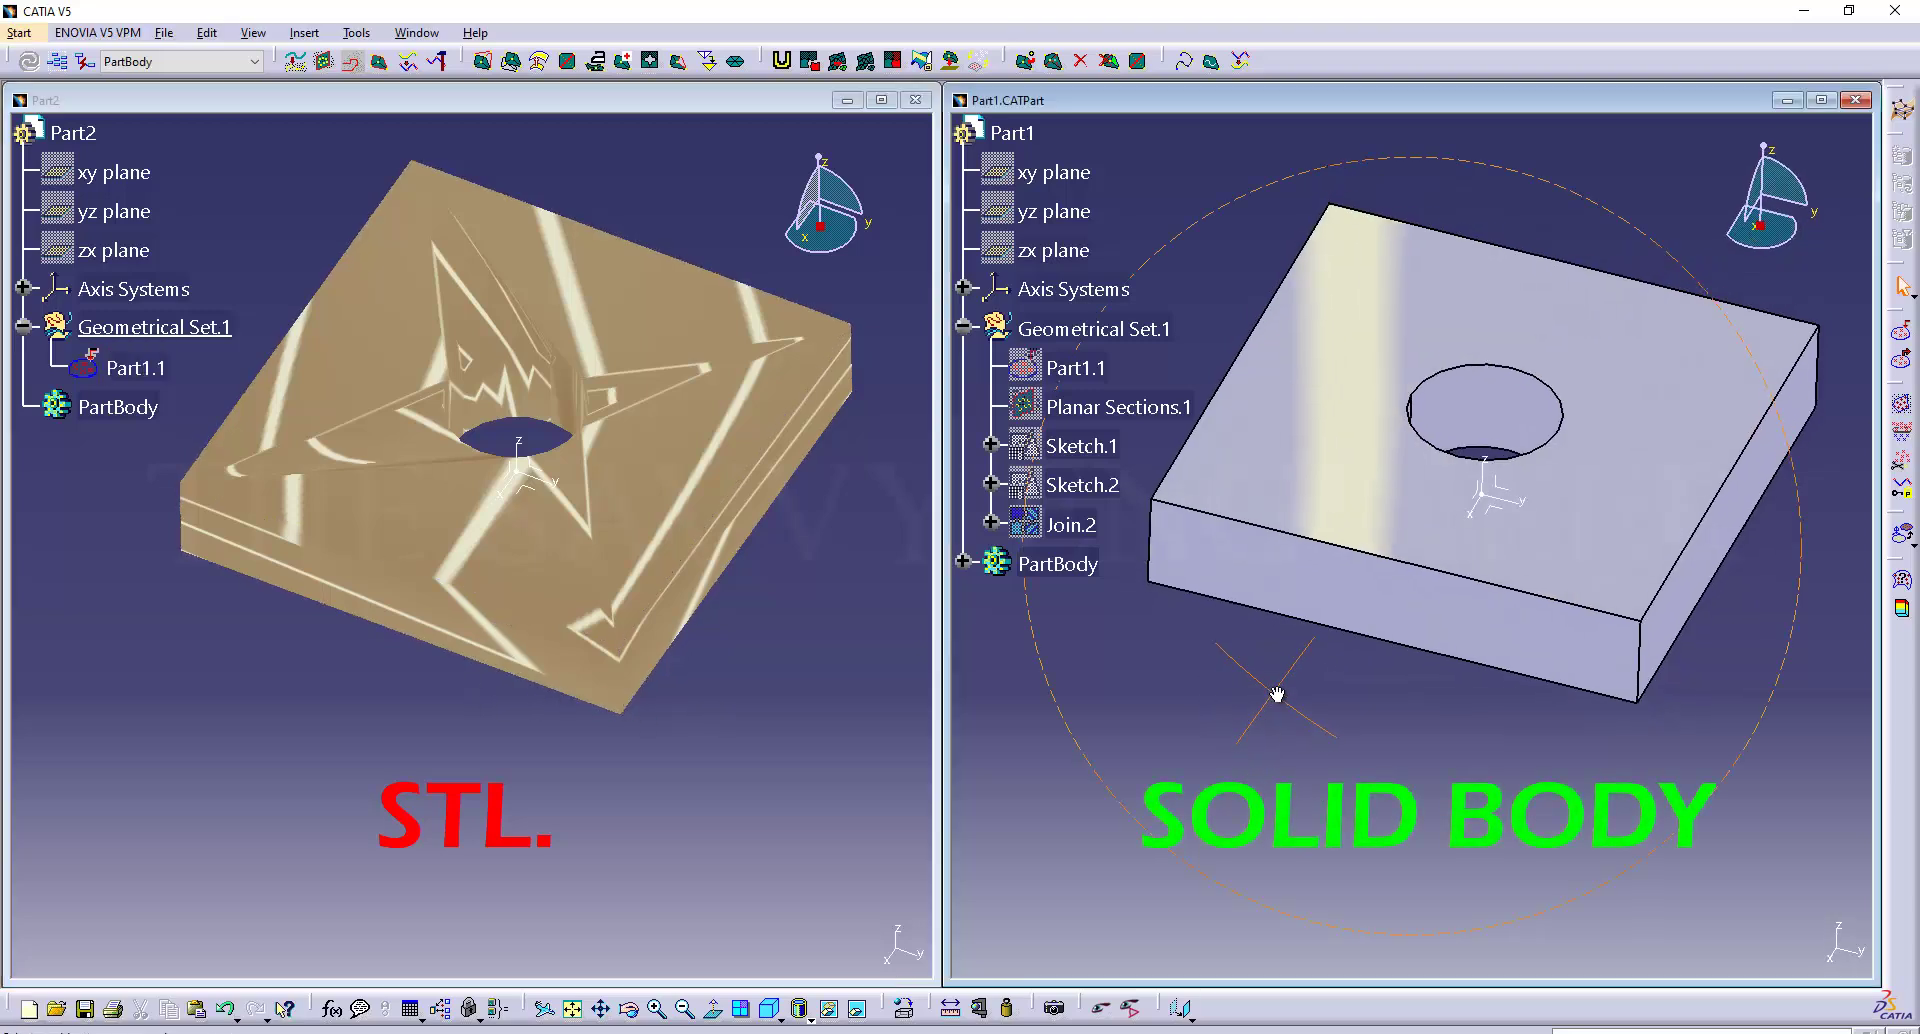Open the PartBody dropdown in toolbar
Image resolution: width=1920 pixels, height=1034 pixels.
254,62
